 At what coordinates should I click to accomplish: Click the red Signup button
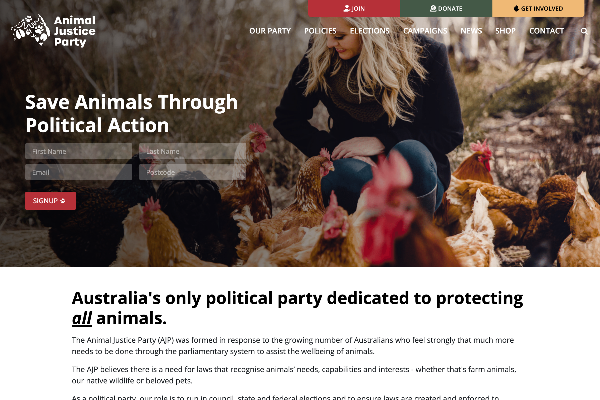[51, 201]
